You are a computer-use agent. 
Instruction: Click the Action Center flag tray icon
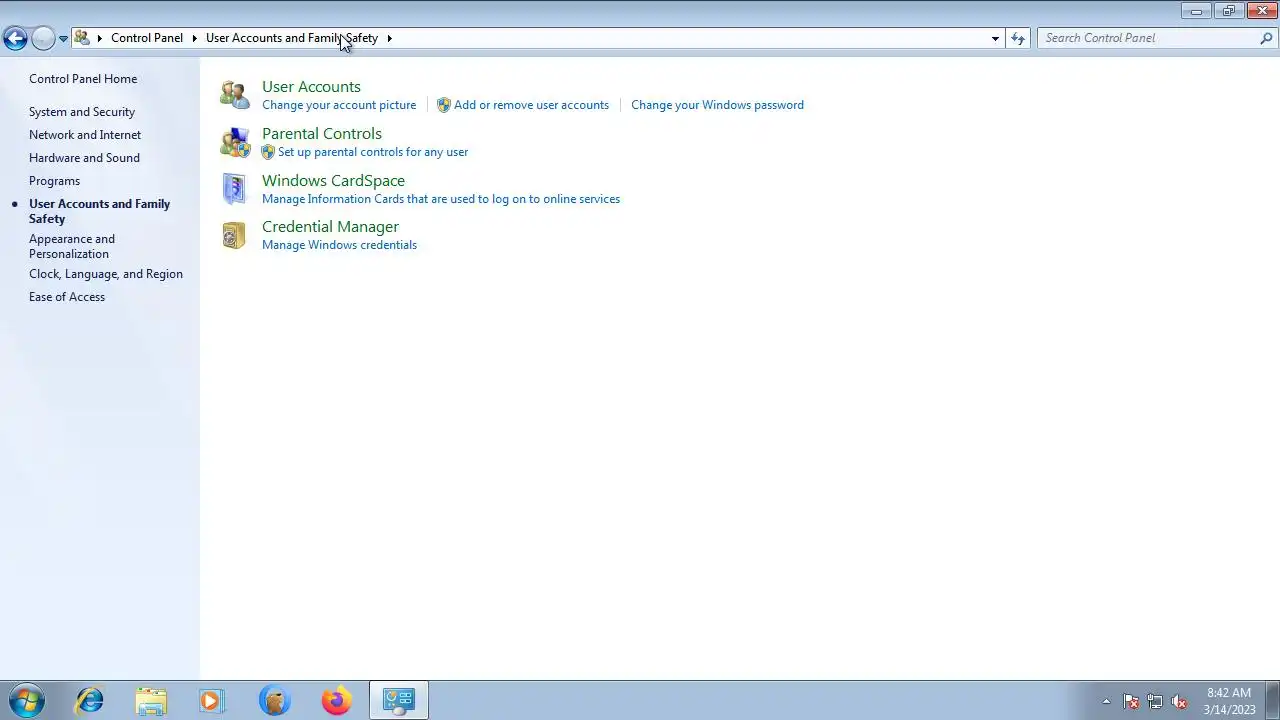click(1131, 701)
